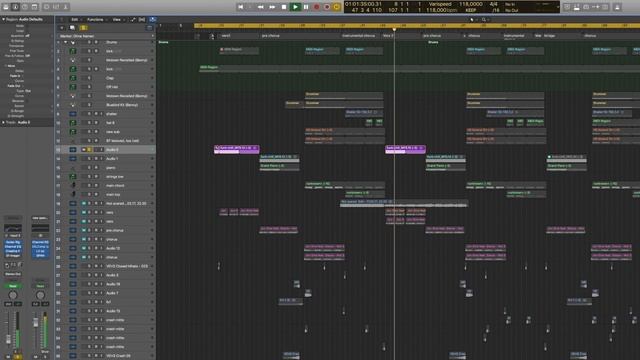
Task: Adjust the left channel strip volume fader
Action: pyautogui.click(x=8, y=338)
